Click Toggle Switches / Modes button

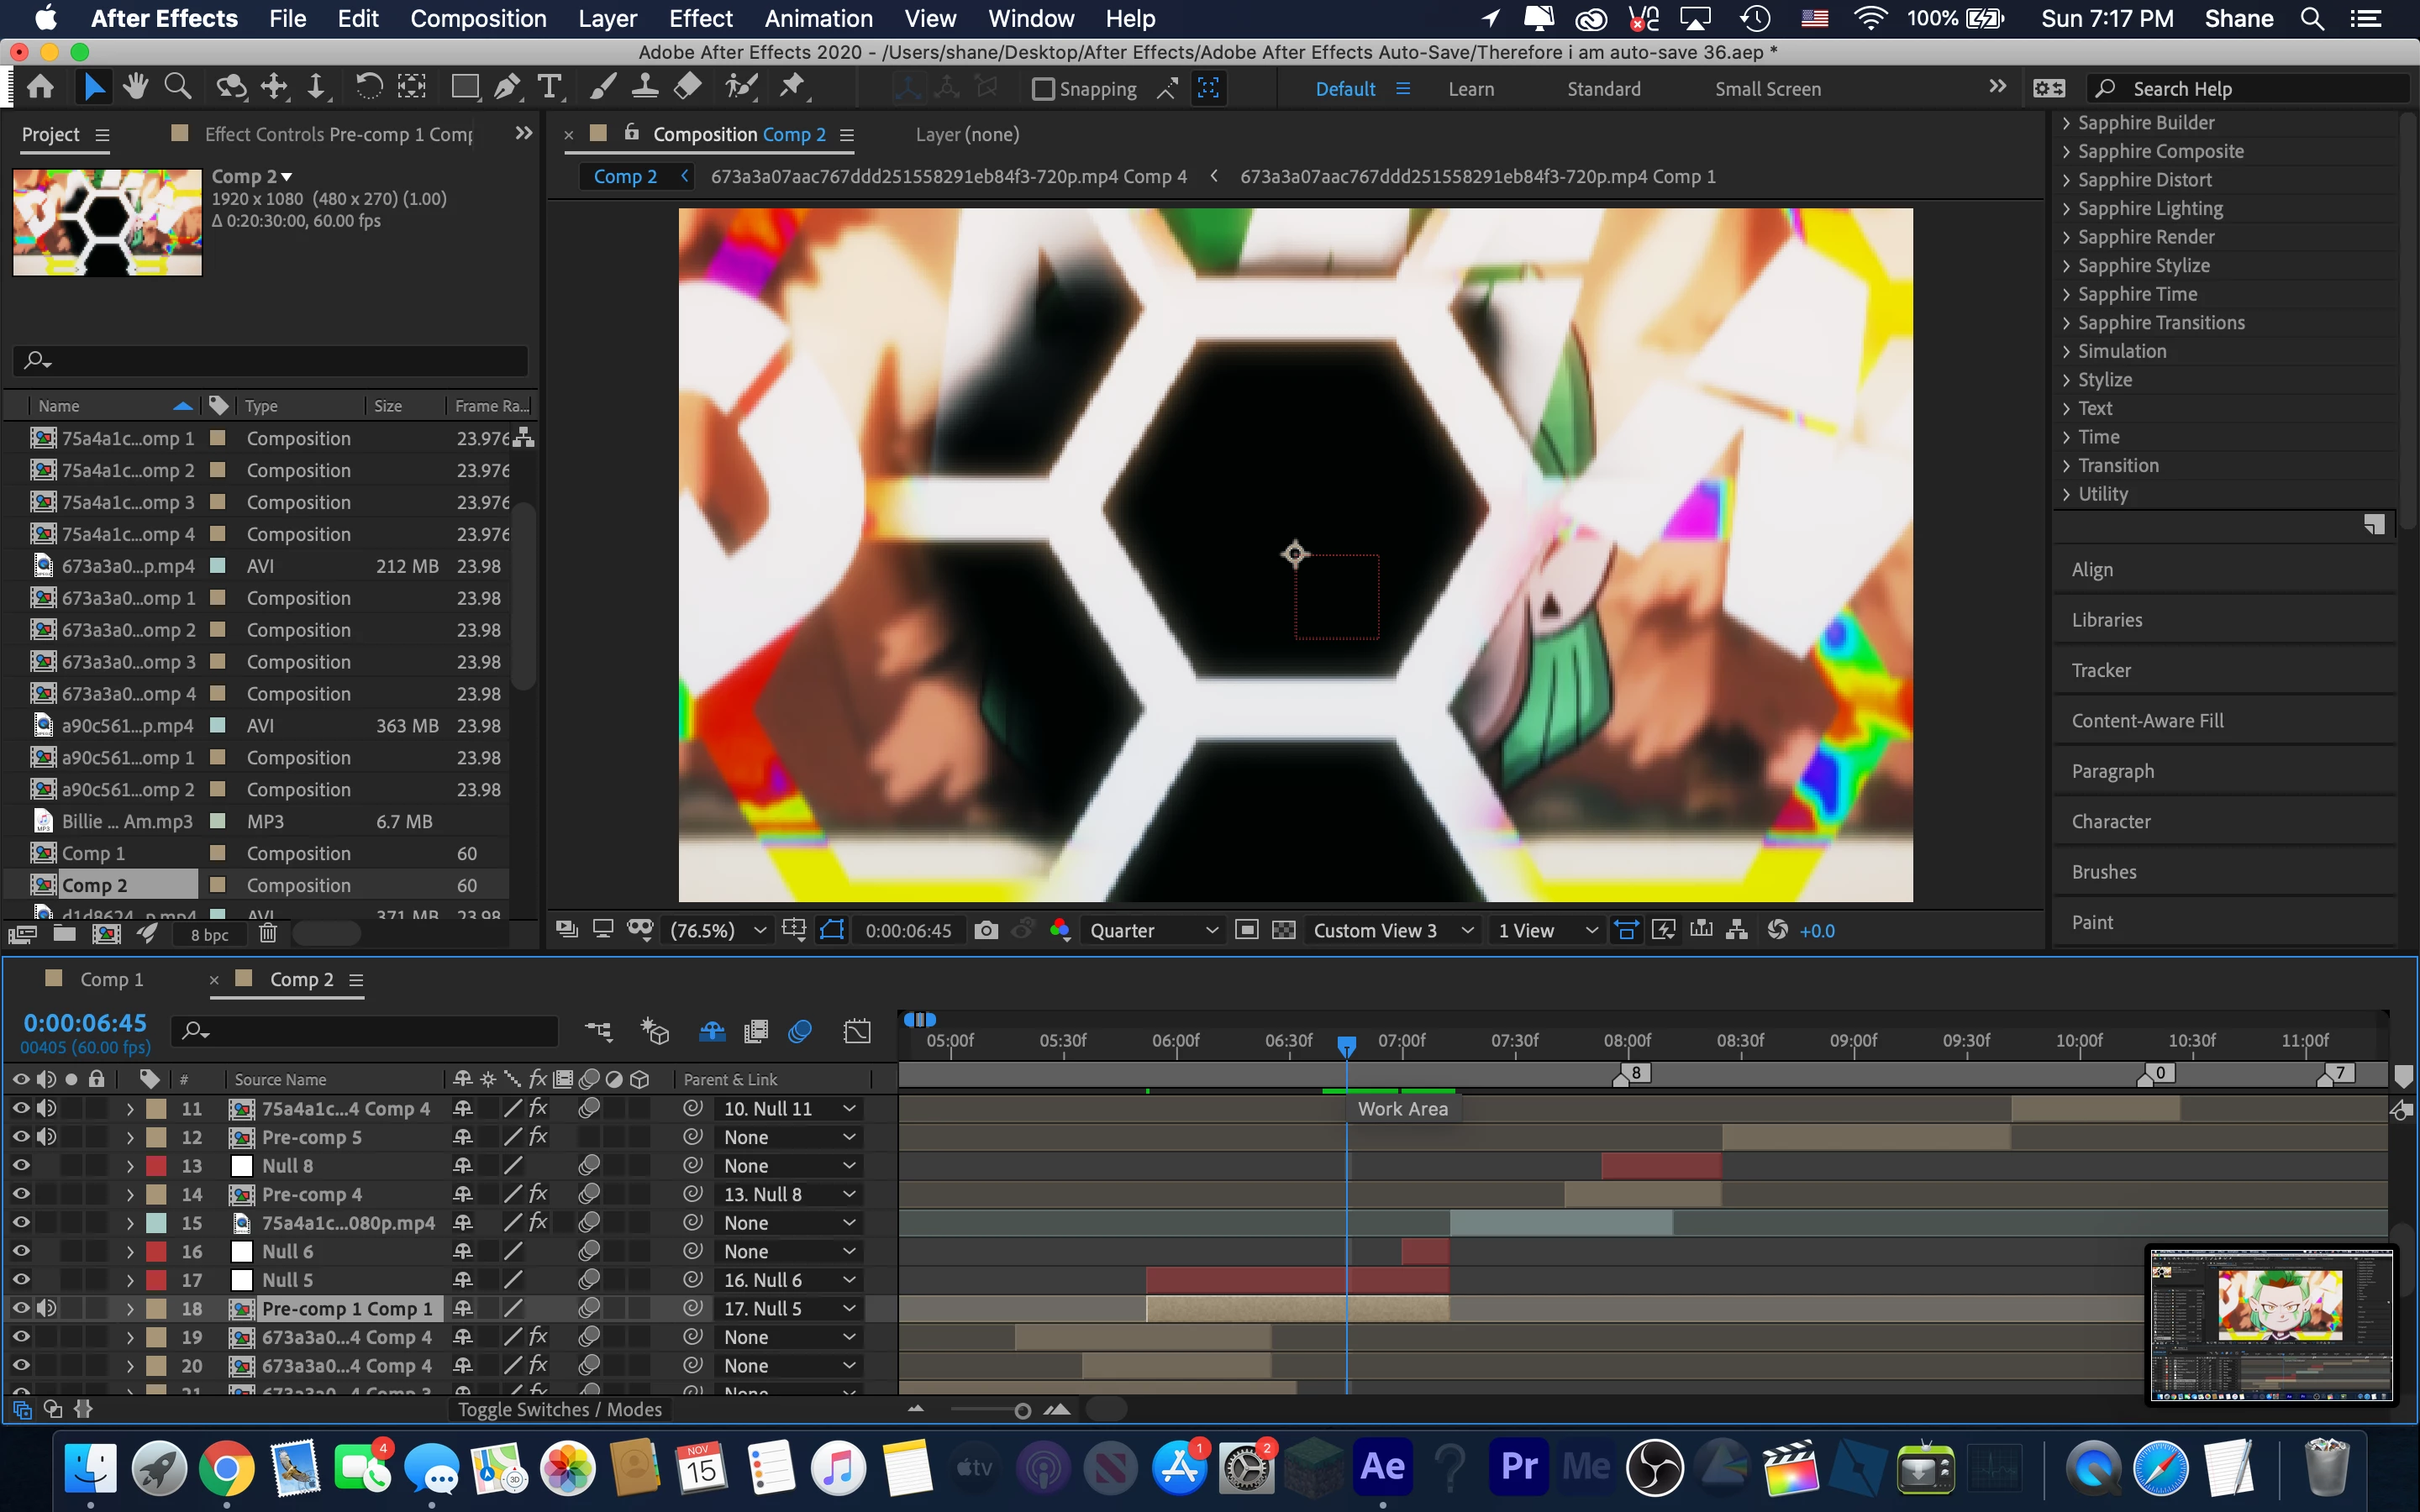[559, 1409]
